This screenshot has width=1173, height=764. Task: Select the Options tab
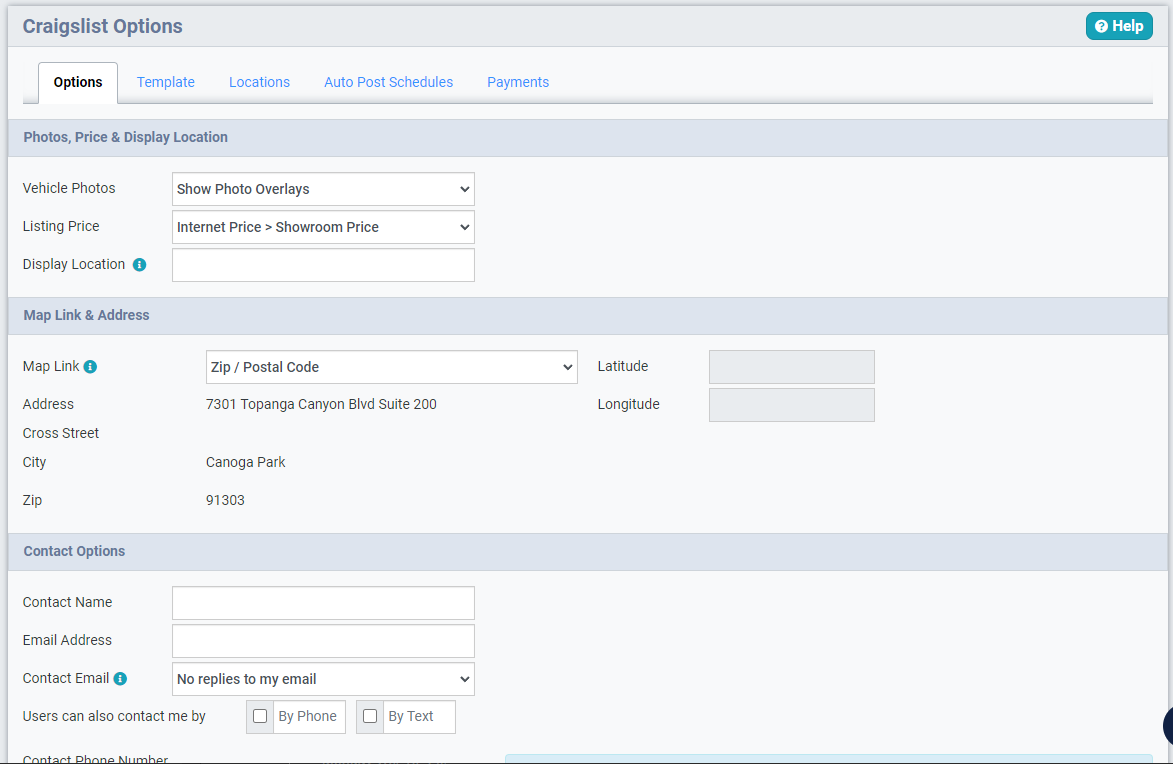click(77, 82)
